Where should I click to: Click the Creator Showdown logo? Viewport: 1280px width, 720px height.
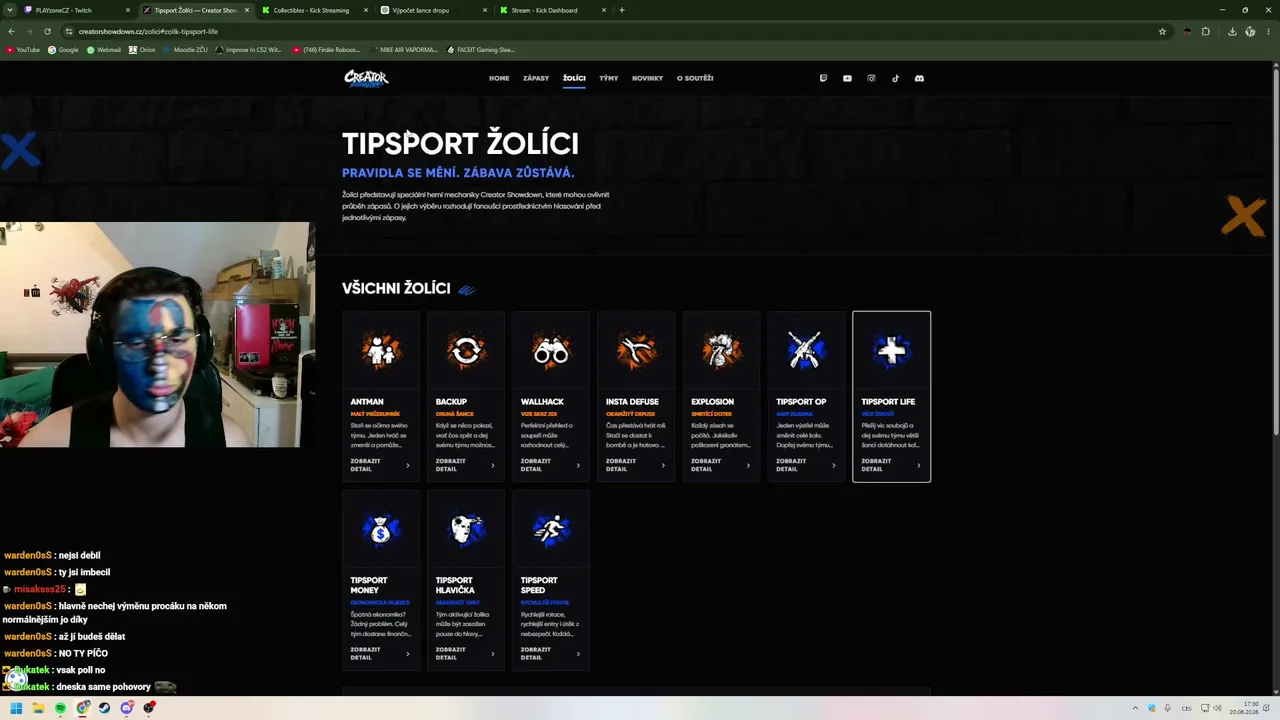pyautogui.click(x=366, y=78)
